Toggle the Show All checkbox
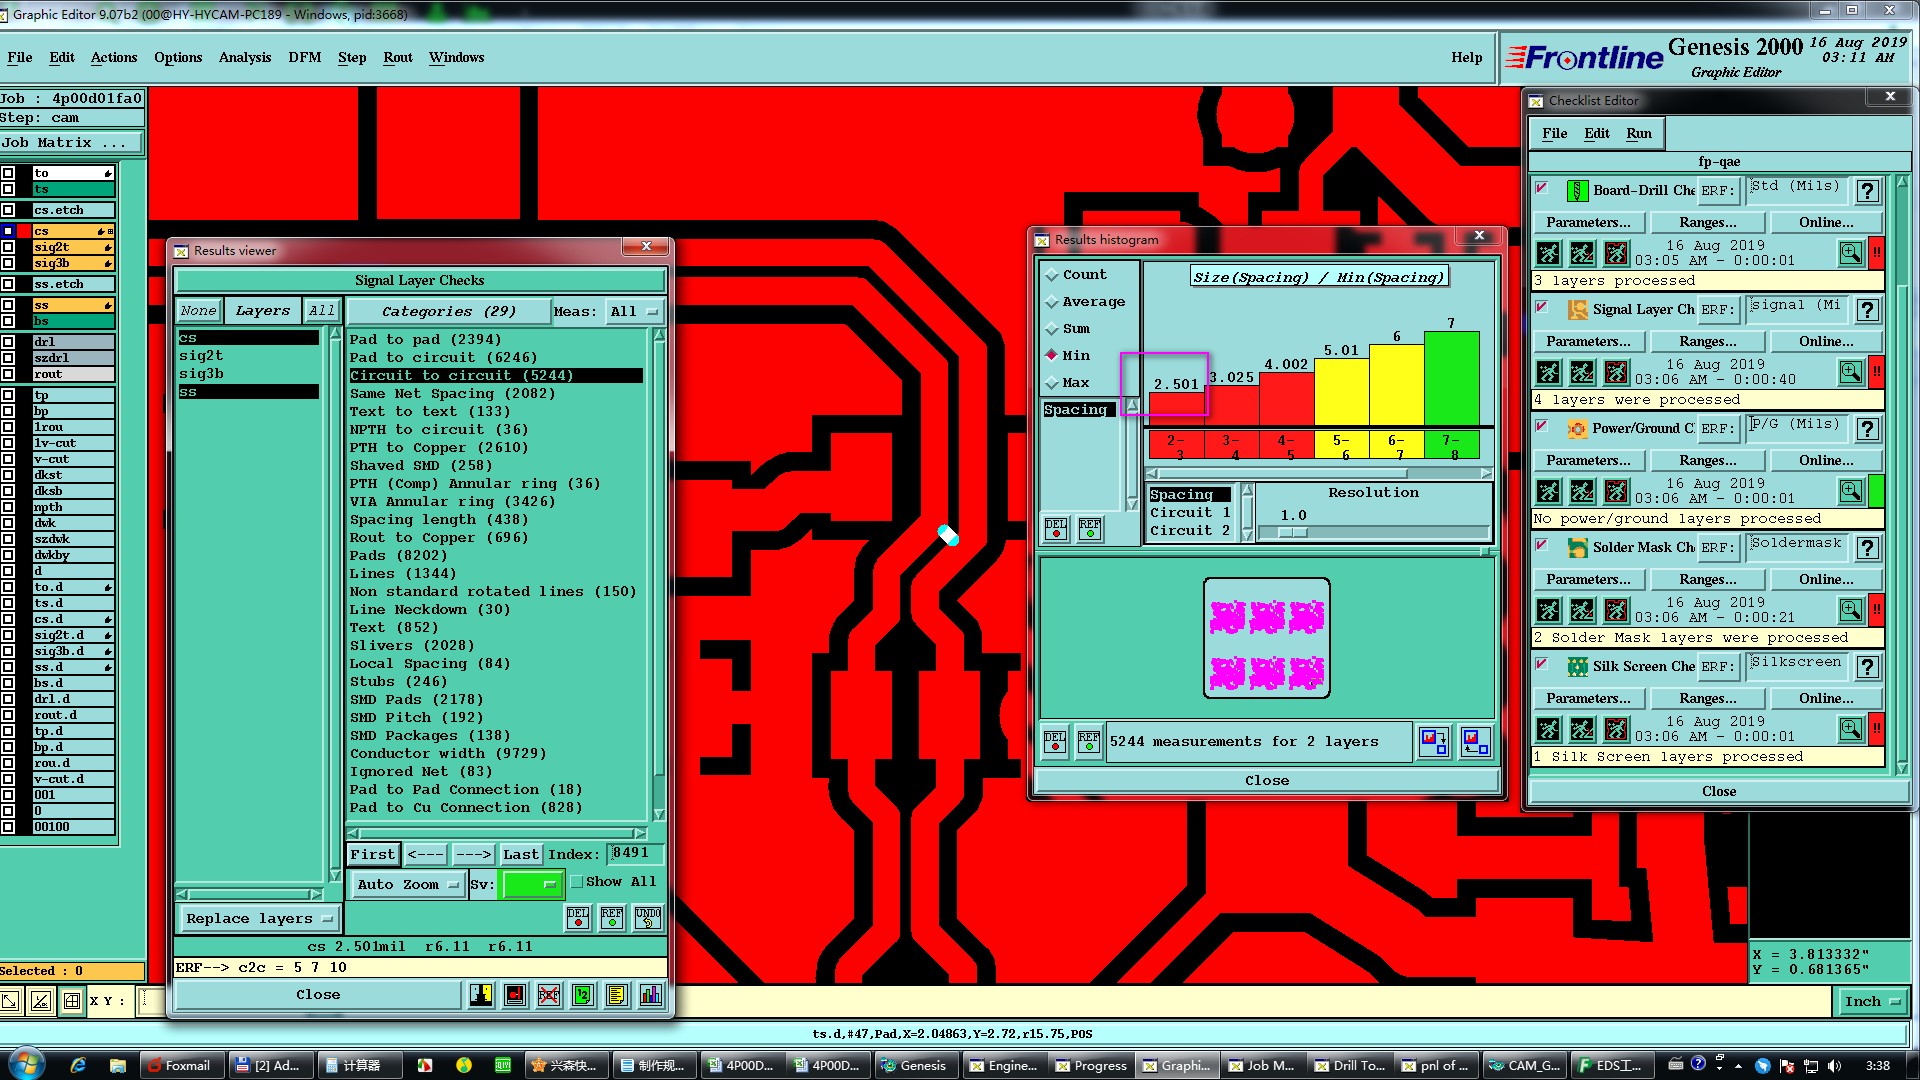Image resolution: width=1920 pixels, height=1080 pixels. point(577,881)
